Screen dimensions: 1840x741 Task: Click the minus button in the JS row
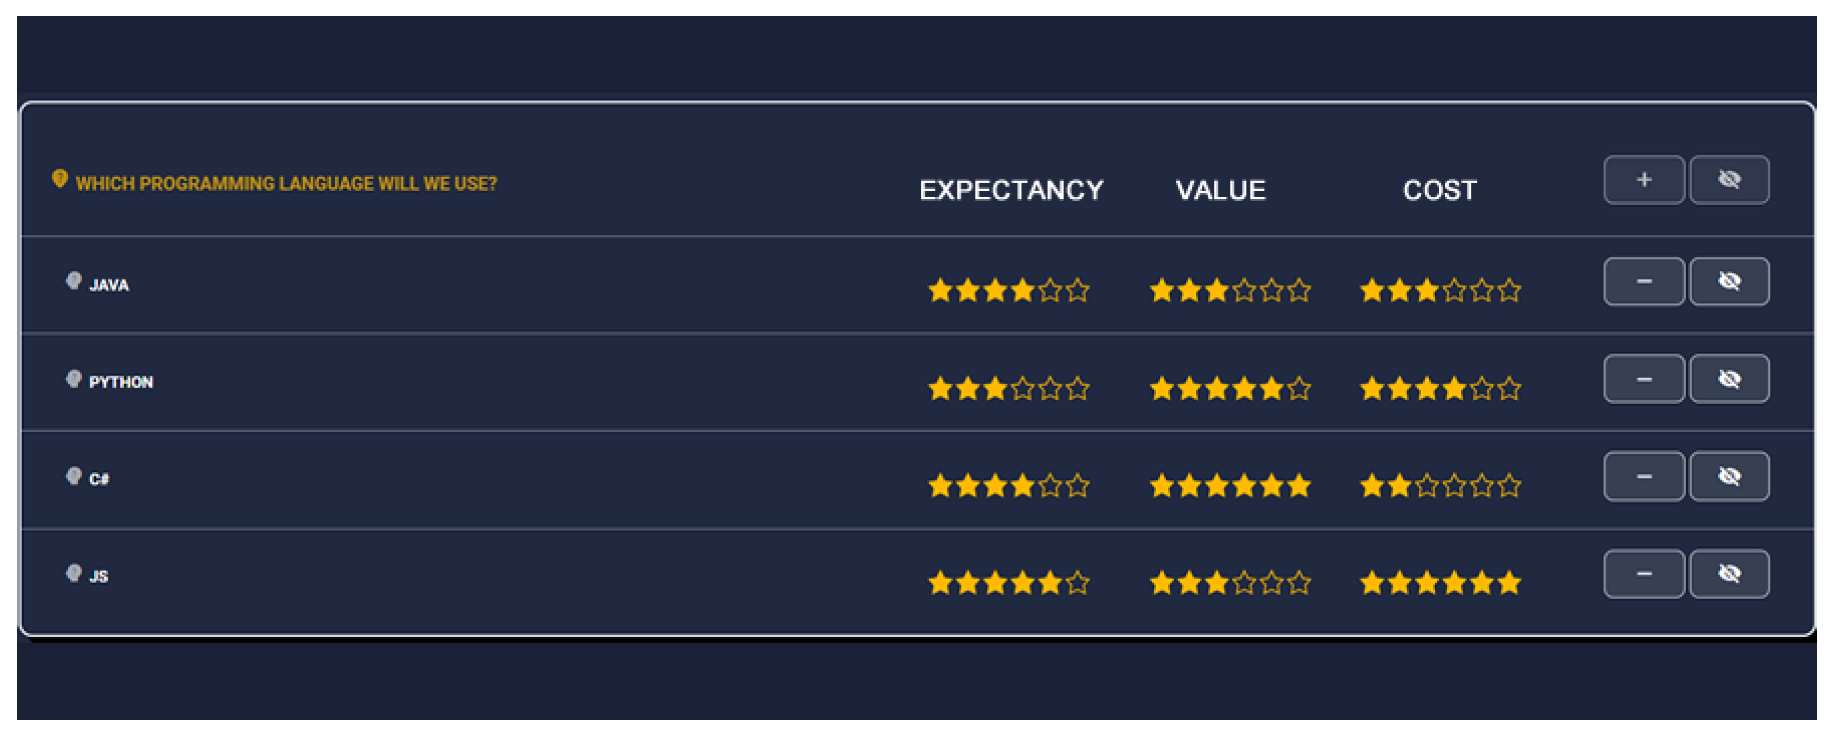[1643, 574]
